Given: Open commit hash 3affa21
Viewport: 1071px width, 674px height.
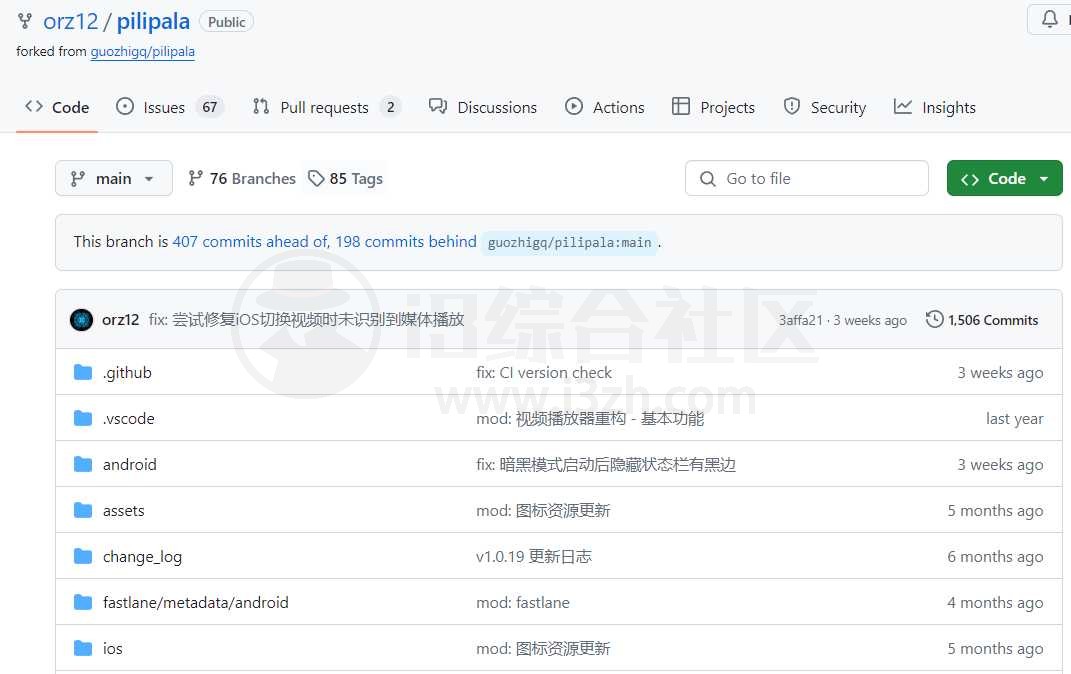Looking at the screenshot, I should 801,320.
